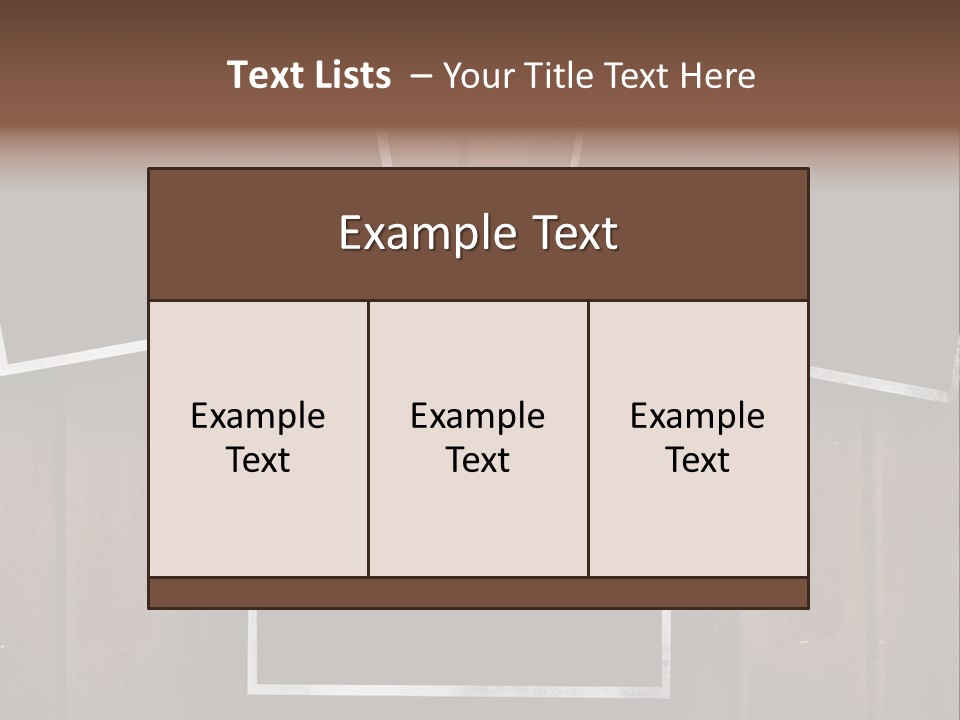Viewport: 960px width, 720px height.
Task: Select the left "Example Text" cell
Action: pos(258,438)
